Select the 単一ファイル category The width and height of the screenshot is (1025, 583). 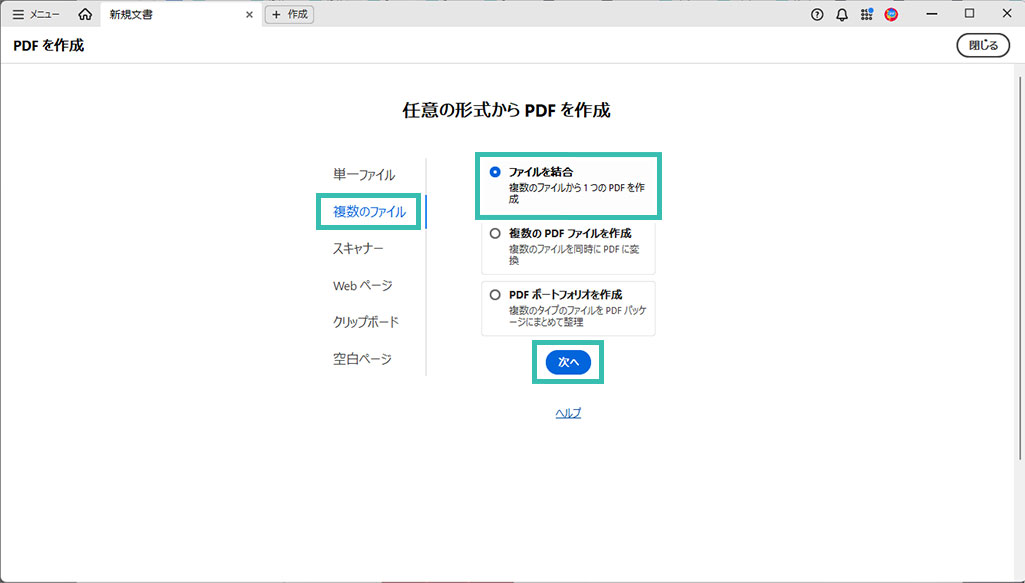coord(364,175)
